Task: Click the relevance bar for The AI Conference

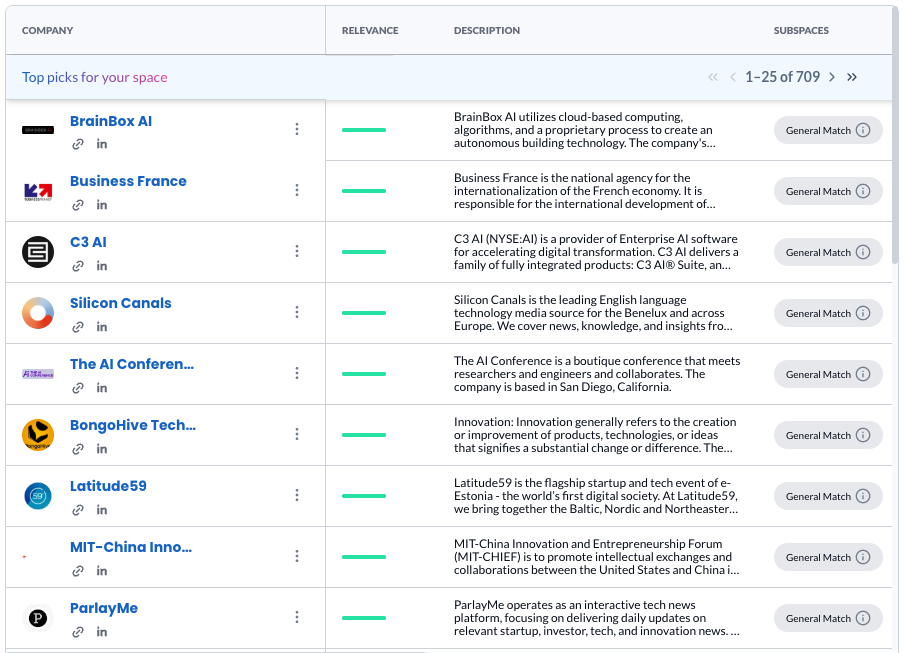Action: click(x=364, y=374)
